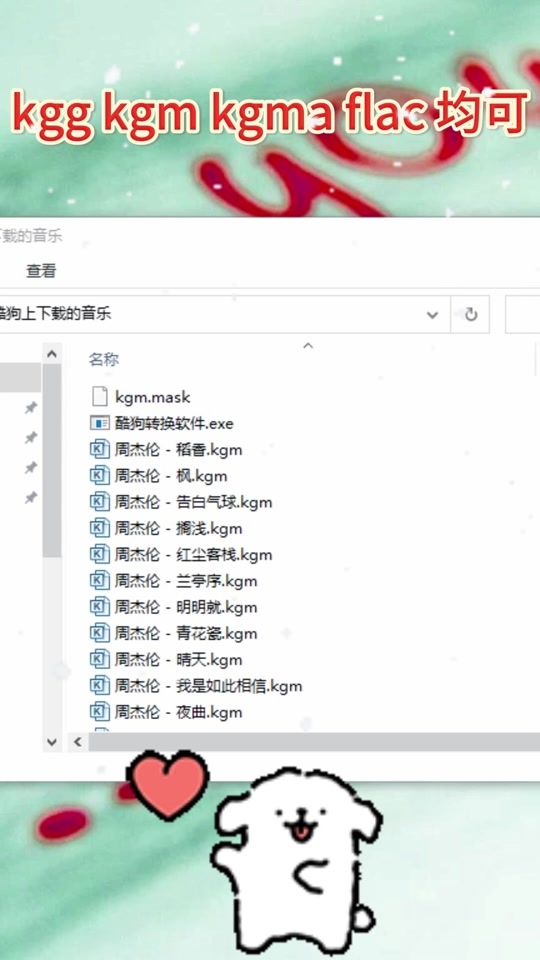
Task: Select the file name 周杰伦 - 明明就.kgm
Action: click(x=186, y=607)
